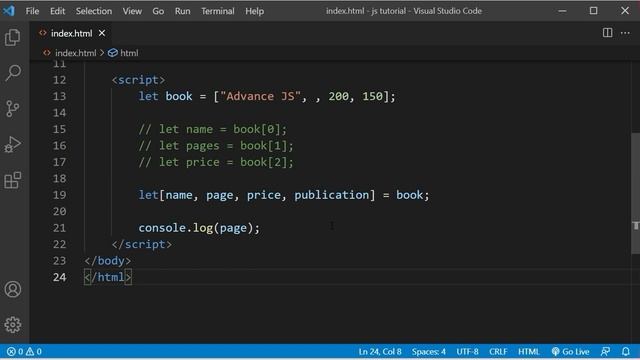Image resolution: width=640 pixels, height=360 pixels.
Task: Click comment line let price = book[2]
Action: click(x=216, y=162)
